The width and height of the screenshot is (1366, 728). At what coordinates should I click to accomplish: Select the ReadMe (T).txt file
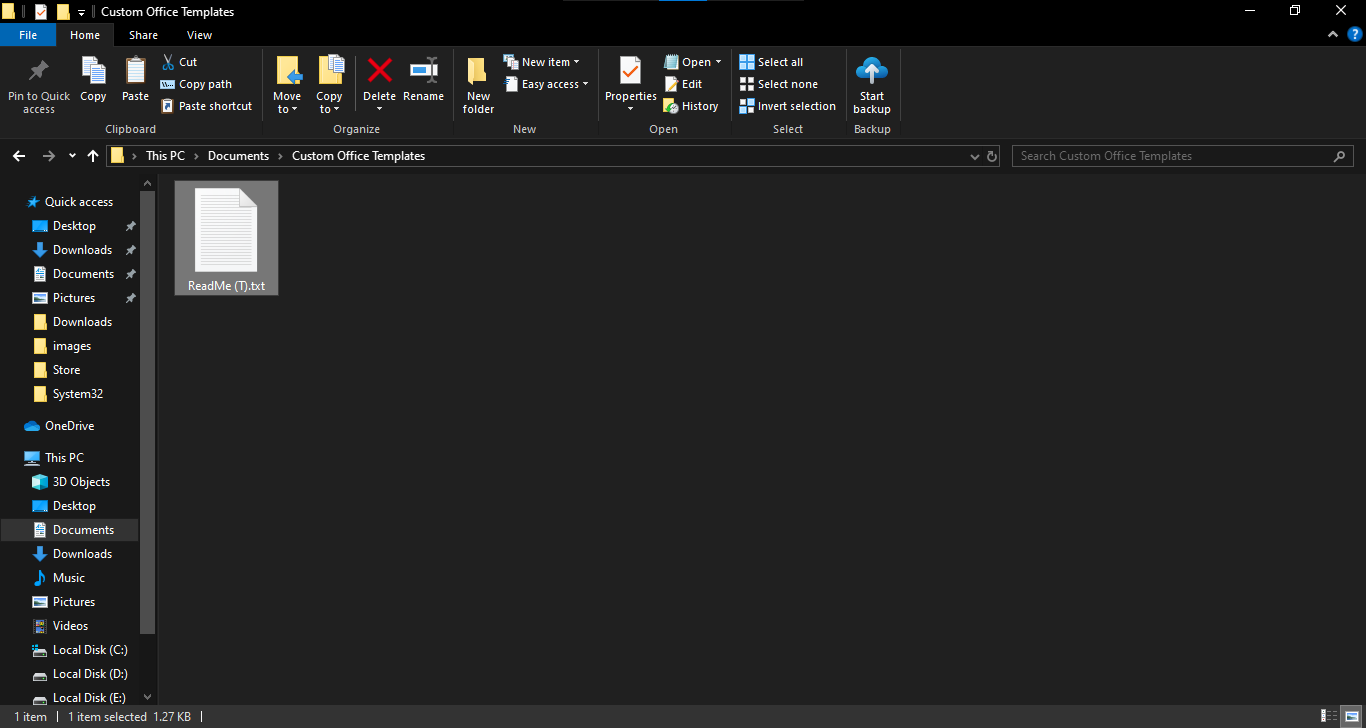[226, 238]
